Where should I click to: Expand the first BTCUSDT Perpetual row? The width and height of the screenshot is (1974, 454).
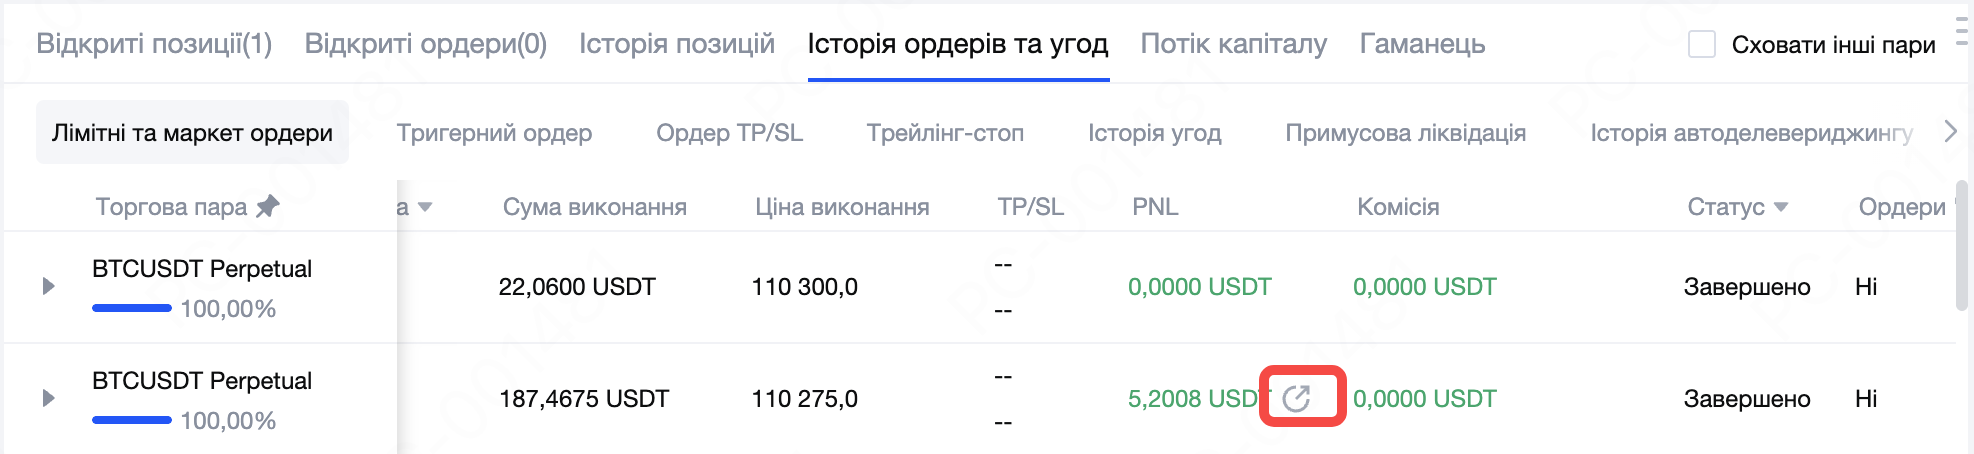coord(48,287)
